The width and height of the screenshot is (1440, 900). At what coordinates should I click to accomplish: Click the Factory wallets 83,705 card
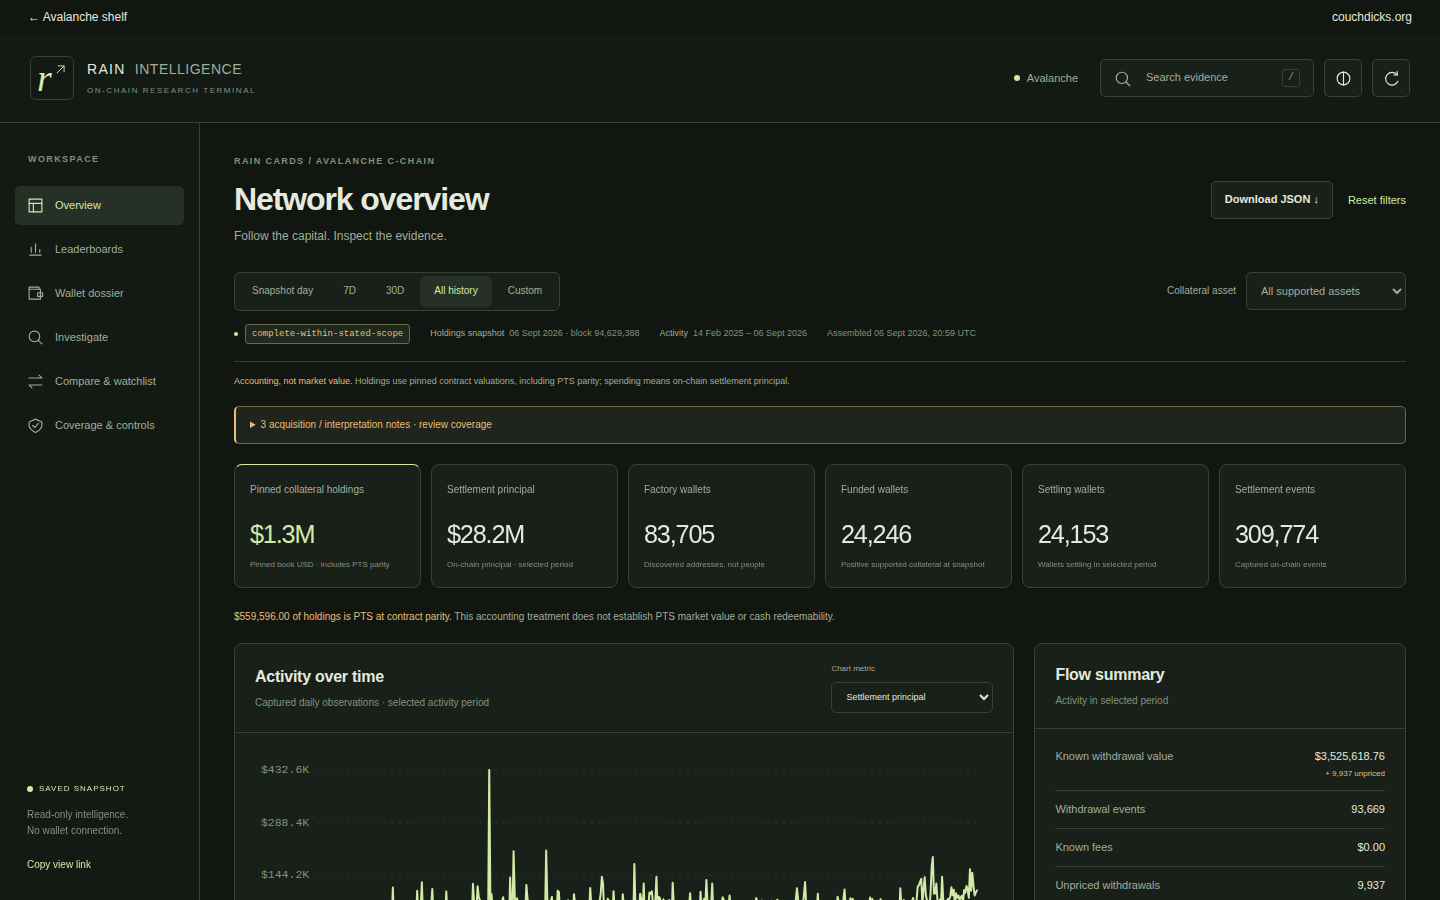click(721, 526)
